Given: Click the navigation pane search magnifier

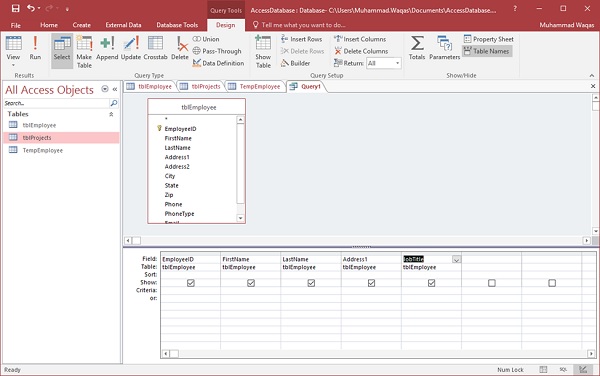Looking at the screenshot, I should tap(114, 103).
